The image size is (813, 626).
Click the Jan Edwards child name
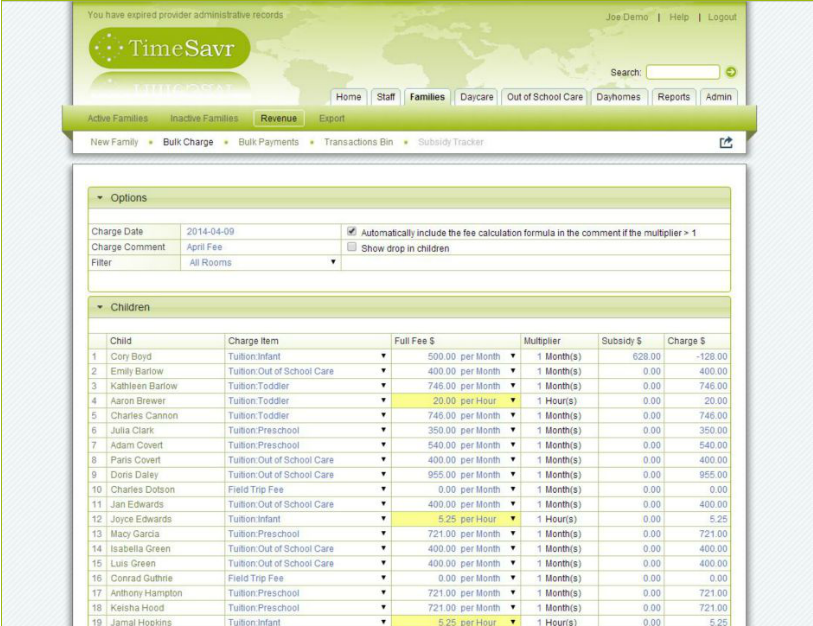point(137,504)
